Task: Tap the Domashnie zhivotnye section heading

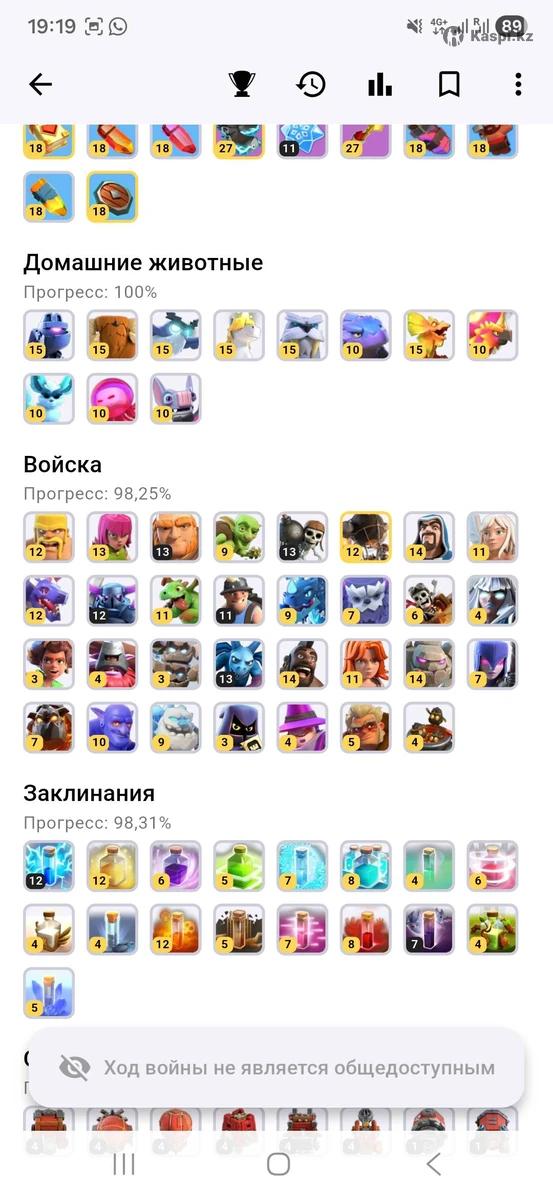Action: pyautogui.click(x=143, y=263)
